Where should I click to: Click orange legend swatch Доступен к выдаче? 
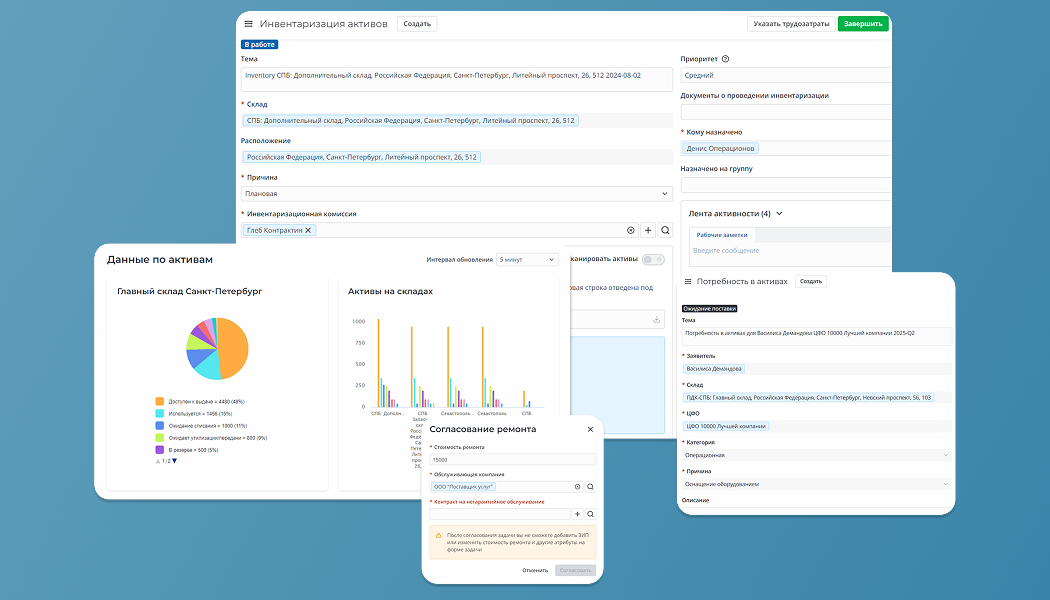tap(159, 401)
